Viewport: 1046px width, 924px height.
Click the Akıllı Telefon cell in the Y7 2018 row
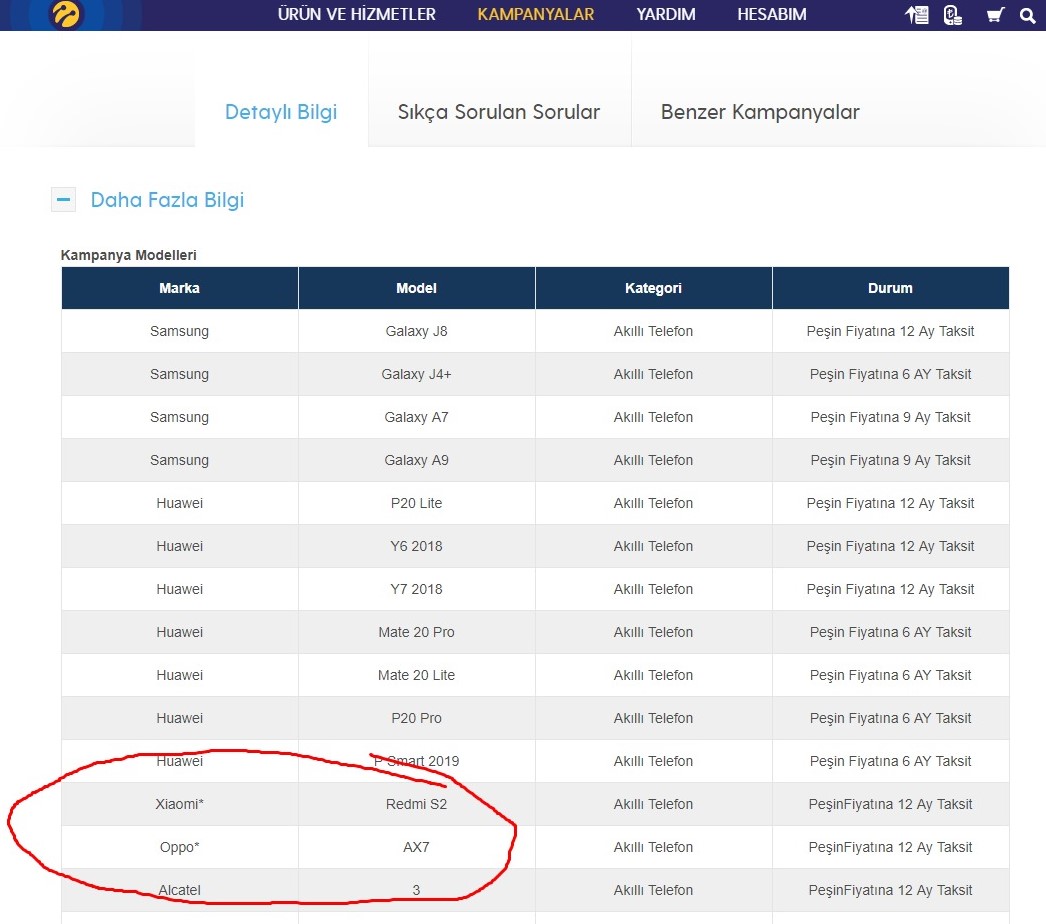click(653, 589)
